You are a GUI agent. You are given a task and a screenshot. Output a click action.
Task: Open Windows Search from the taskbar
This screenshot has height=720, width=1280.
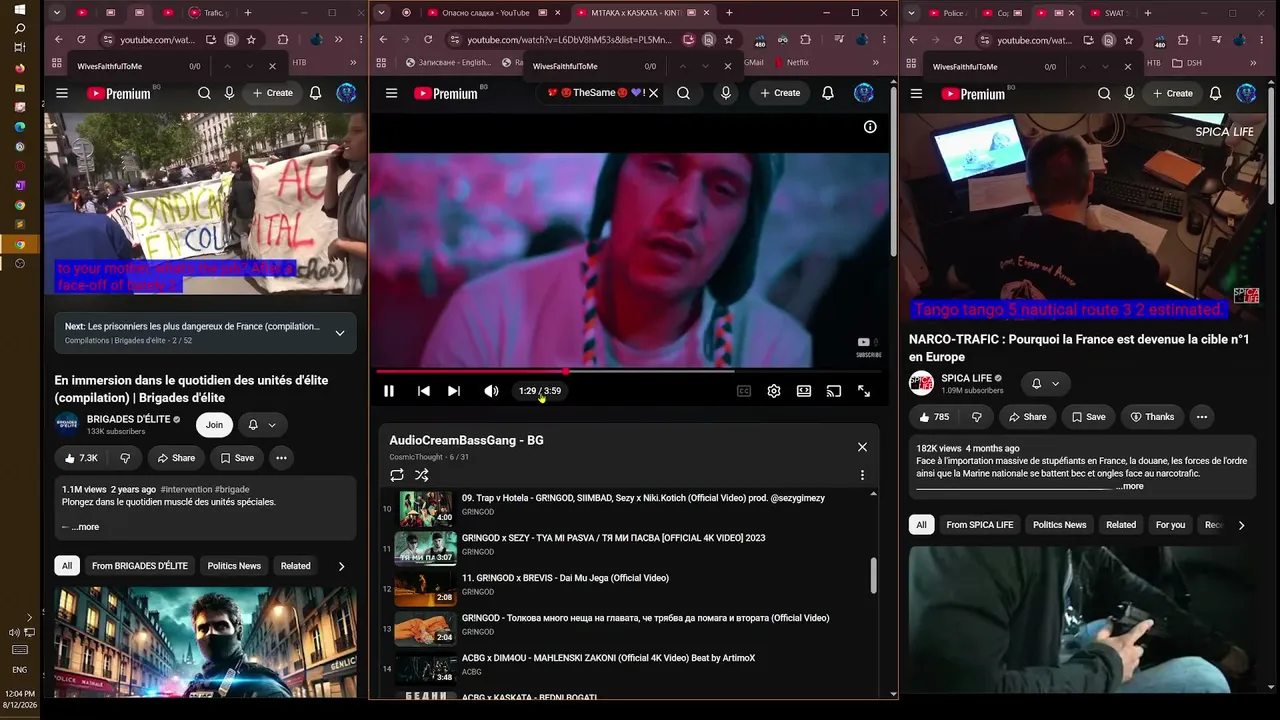20,28
